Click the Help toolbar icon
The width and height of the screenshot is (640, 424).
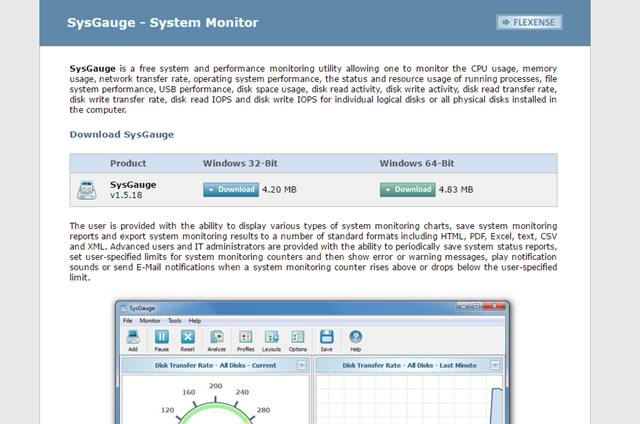click(356, 341)
